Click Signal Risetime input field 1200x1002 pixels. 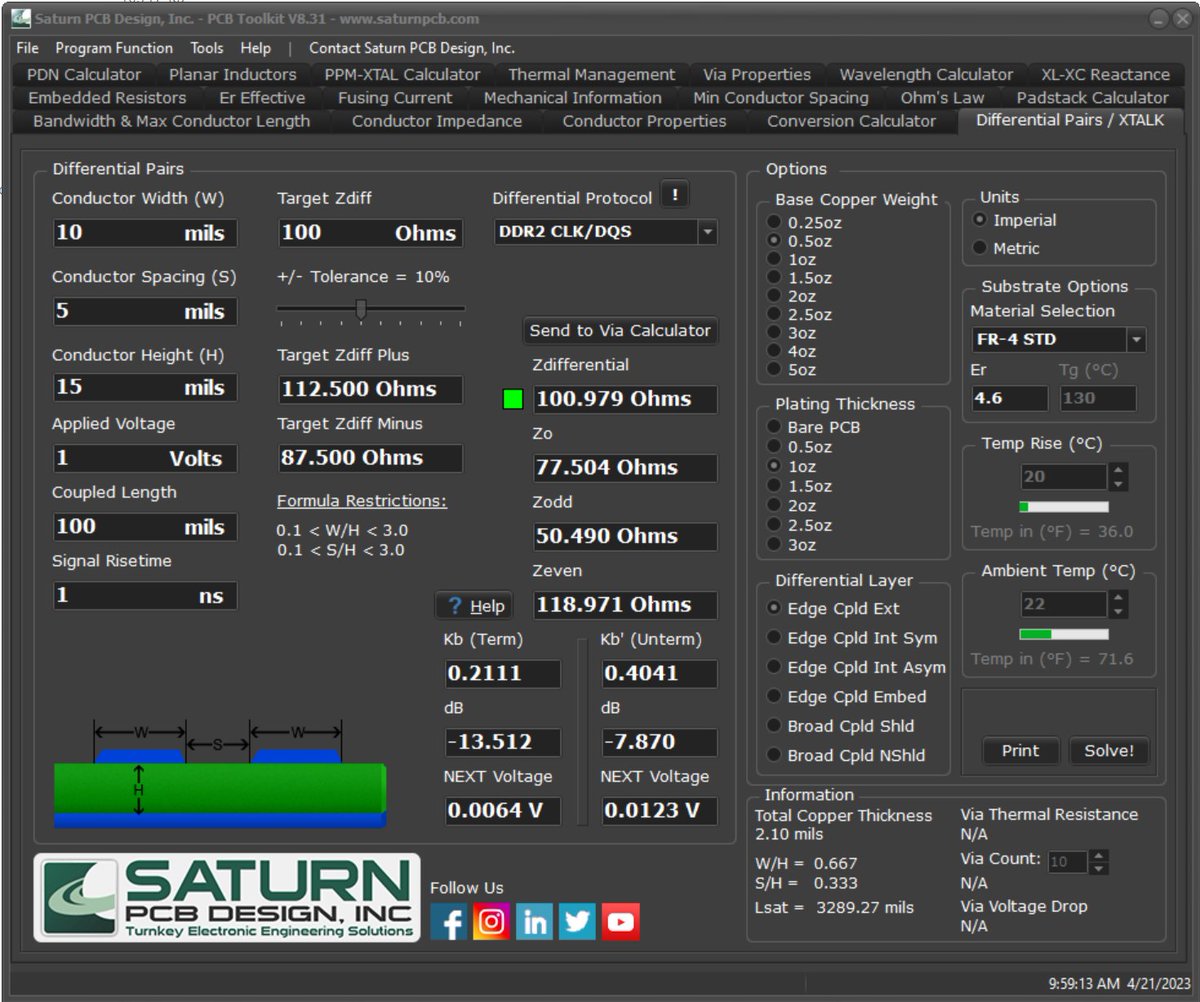point(145,596)
